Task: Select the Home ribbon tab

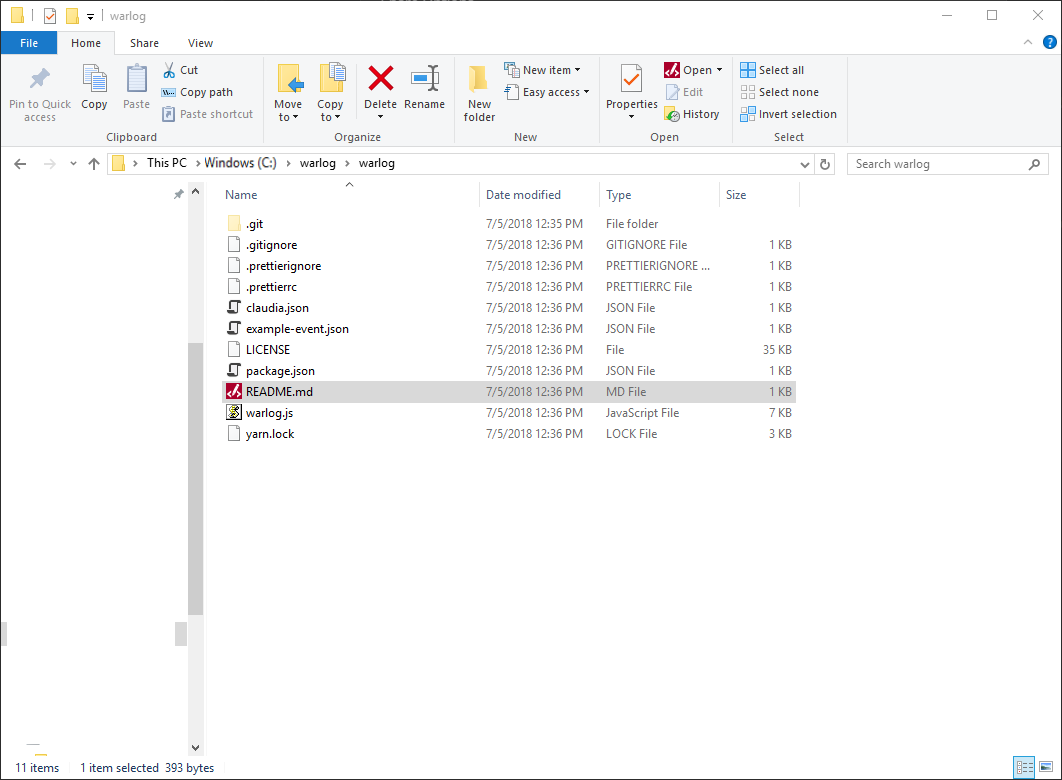Action: pos(86,43)
